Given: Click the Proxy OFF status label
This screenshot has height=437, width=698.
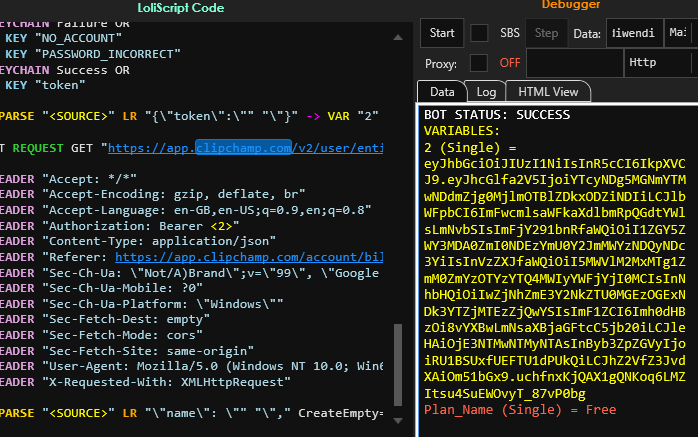Looking at the screenshot, I should coord(510,63).
